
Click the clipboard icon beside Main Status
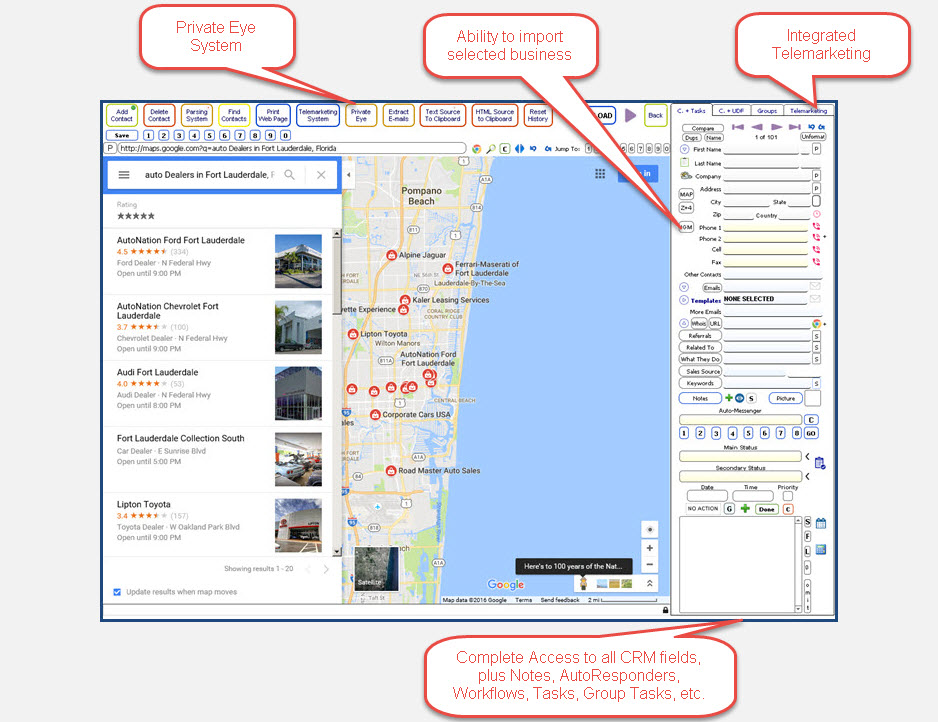(x=820, y=462)
